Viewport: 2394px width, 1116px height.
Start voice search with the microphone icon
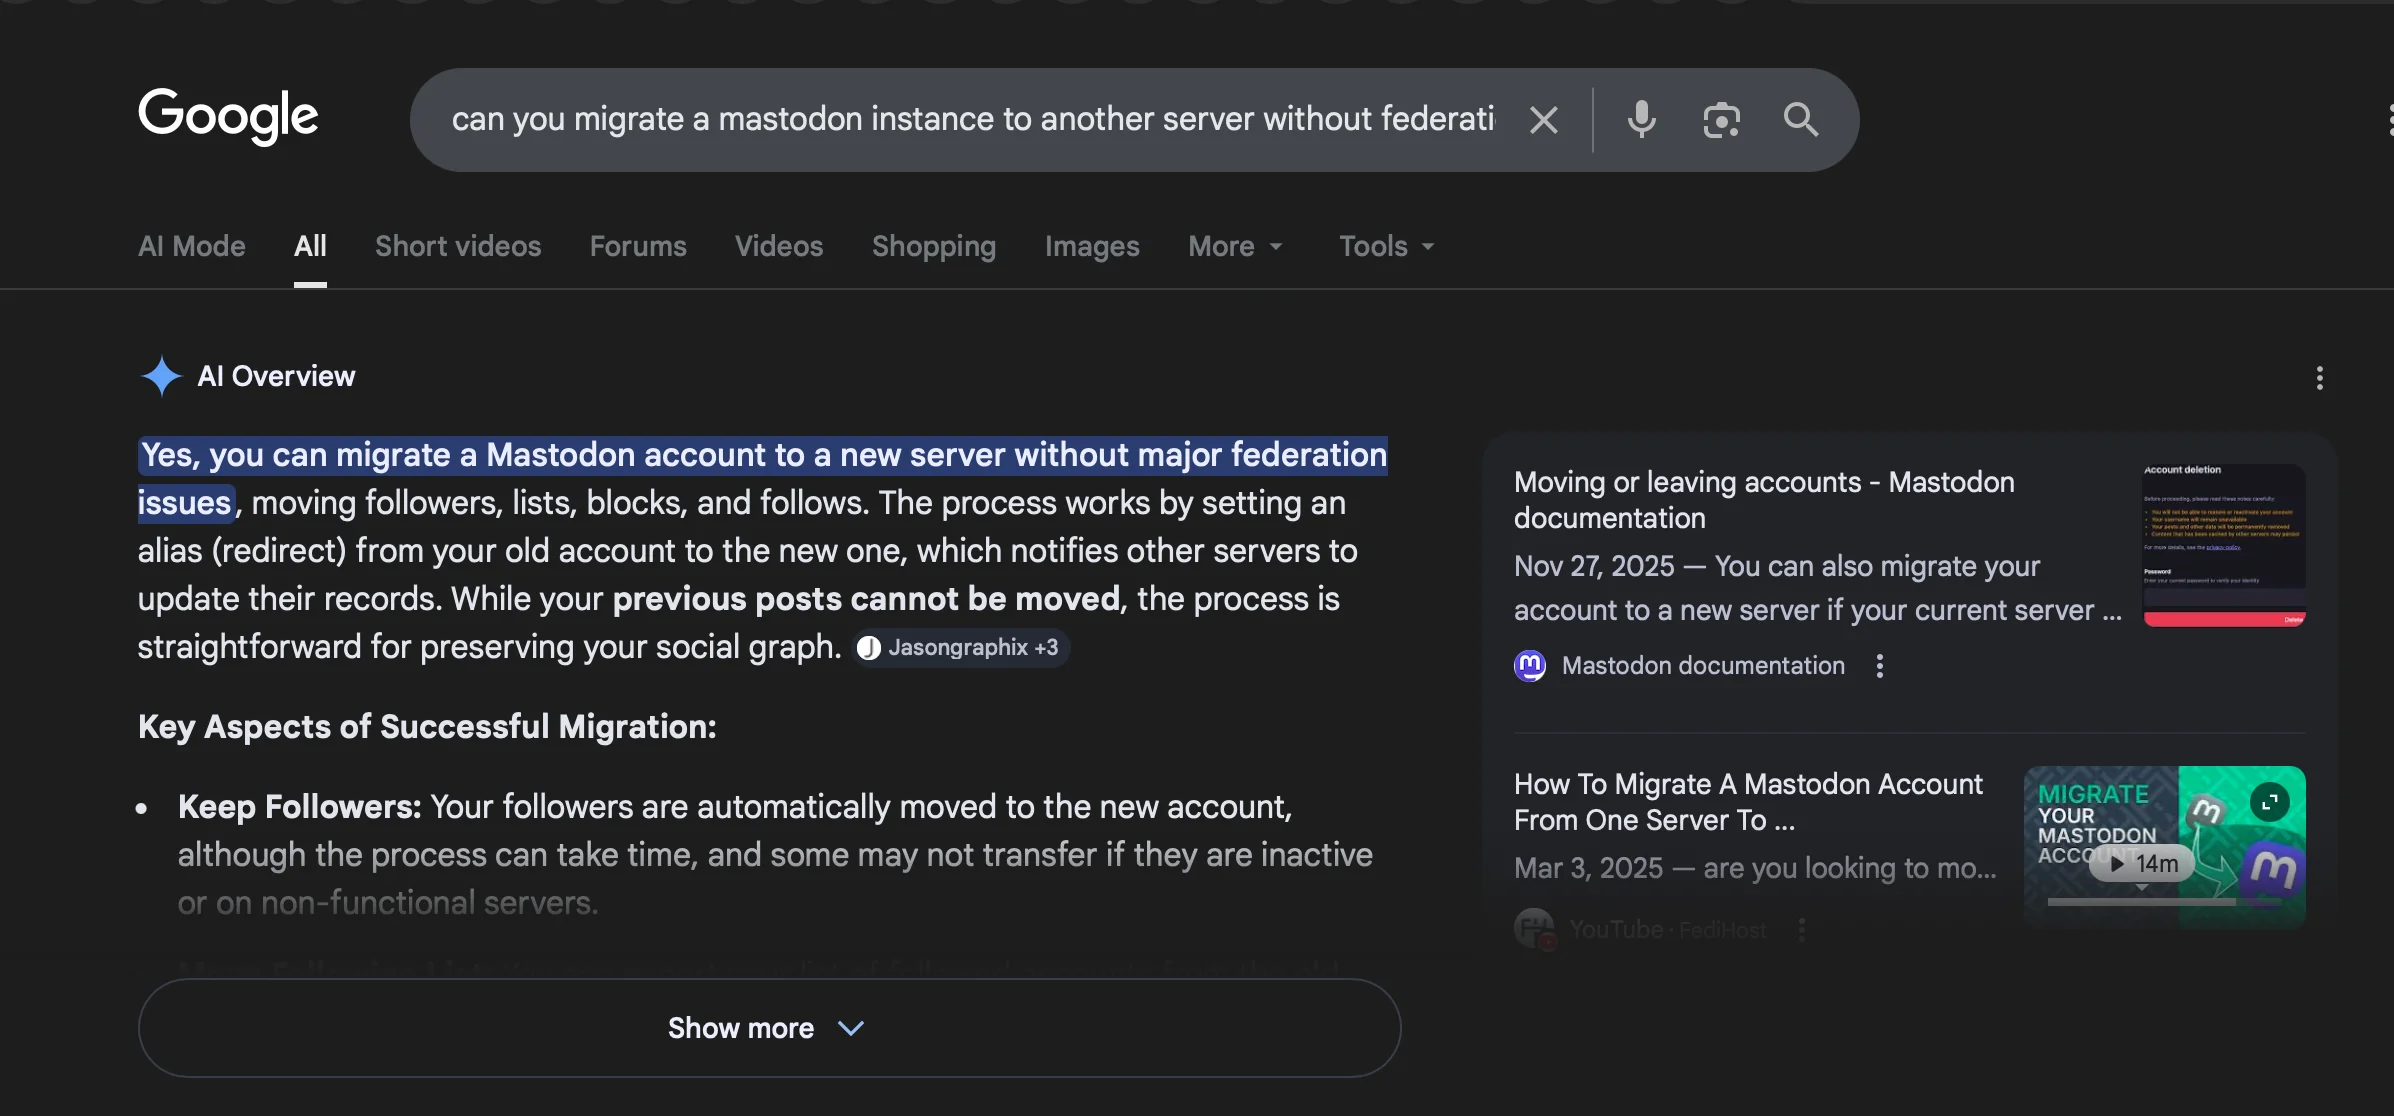tap(1641, 119)
